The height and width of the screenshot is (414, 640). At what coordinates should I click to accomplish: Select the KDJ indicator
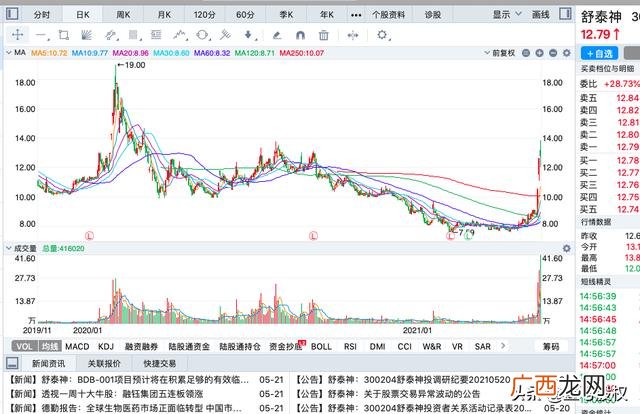[106, 347]
